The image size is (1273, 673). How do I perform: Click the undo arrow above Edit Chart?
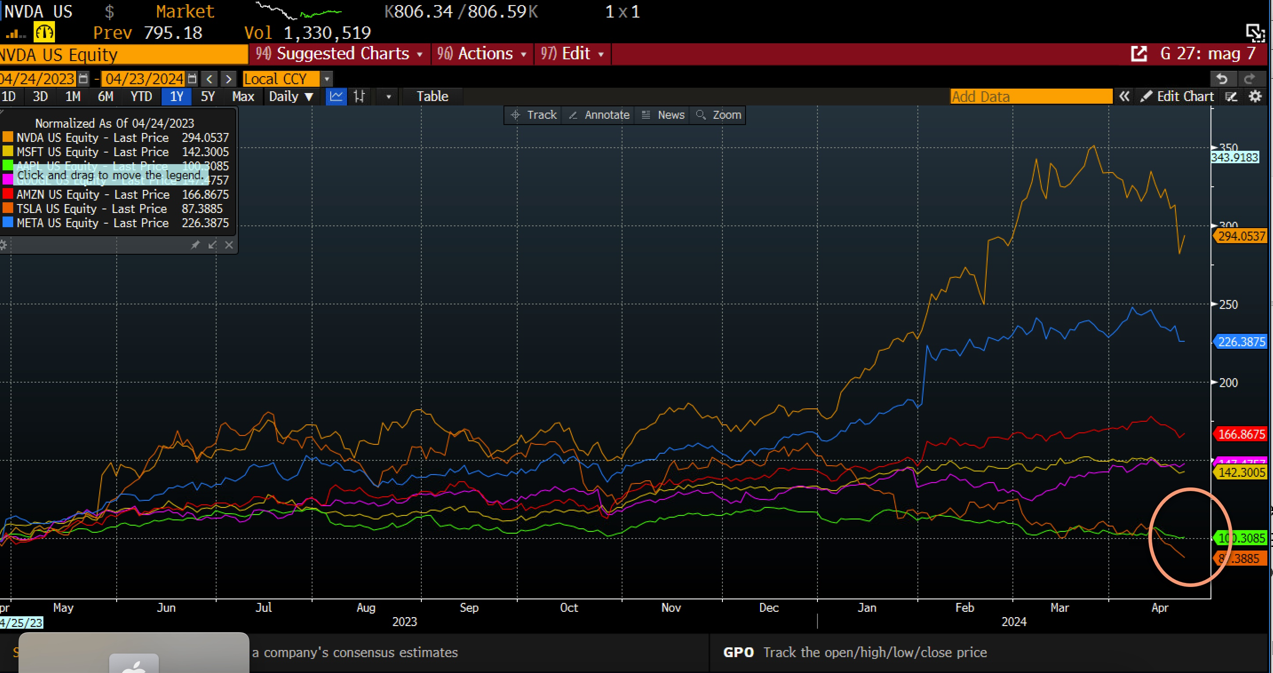click(1222, 78)
